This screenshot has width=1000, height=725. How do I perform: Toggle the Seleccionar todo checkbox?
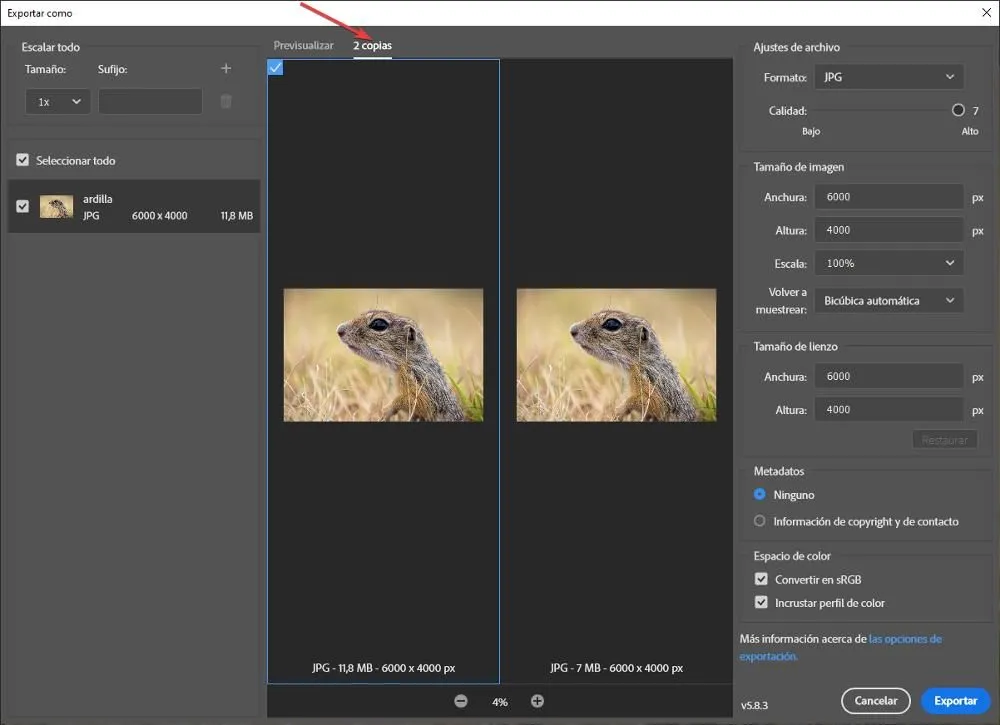22,160
